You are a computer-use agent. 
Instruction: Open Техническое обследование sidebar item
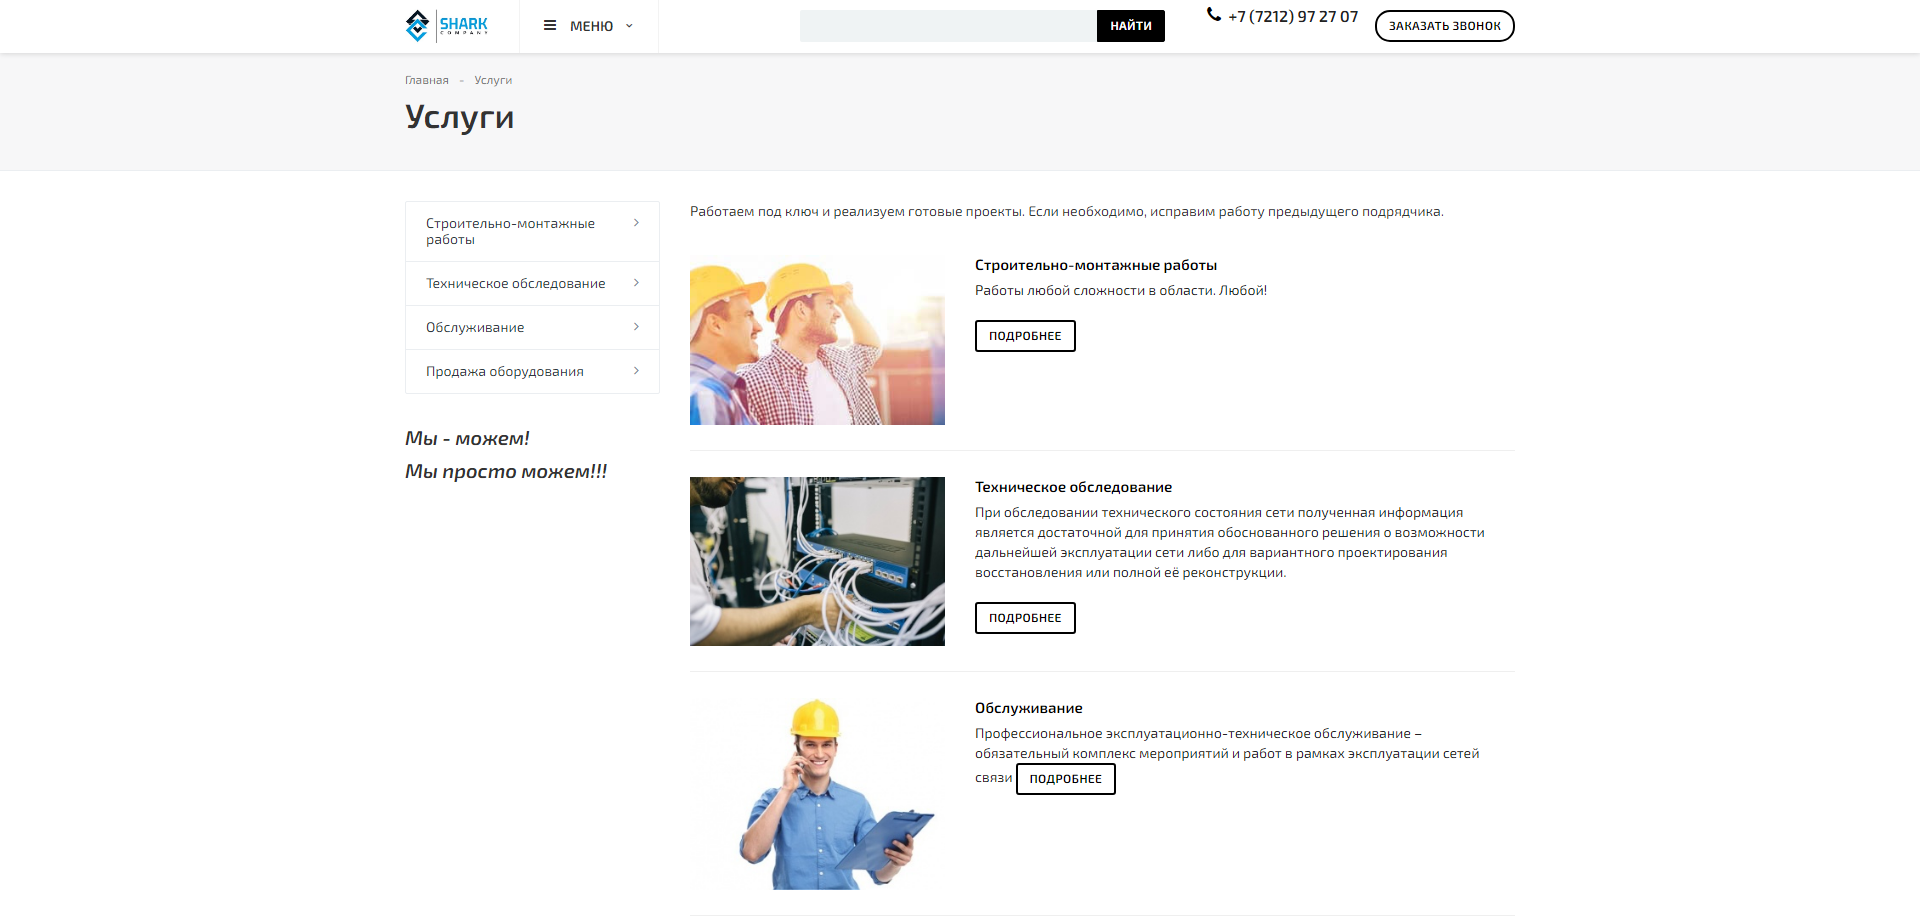(x=532, y=283)
